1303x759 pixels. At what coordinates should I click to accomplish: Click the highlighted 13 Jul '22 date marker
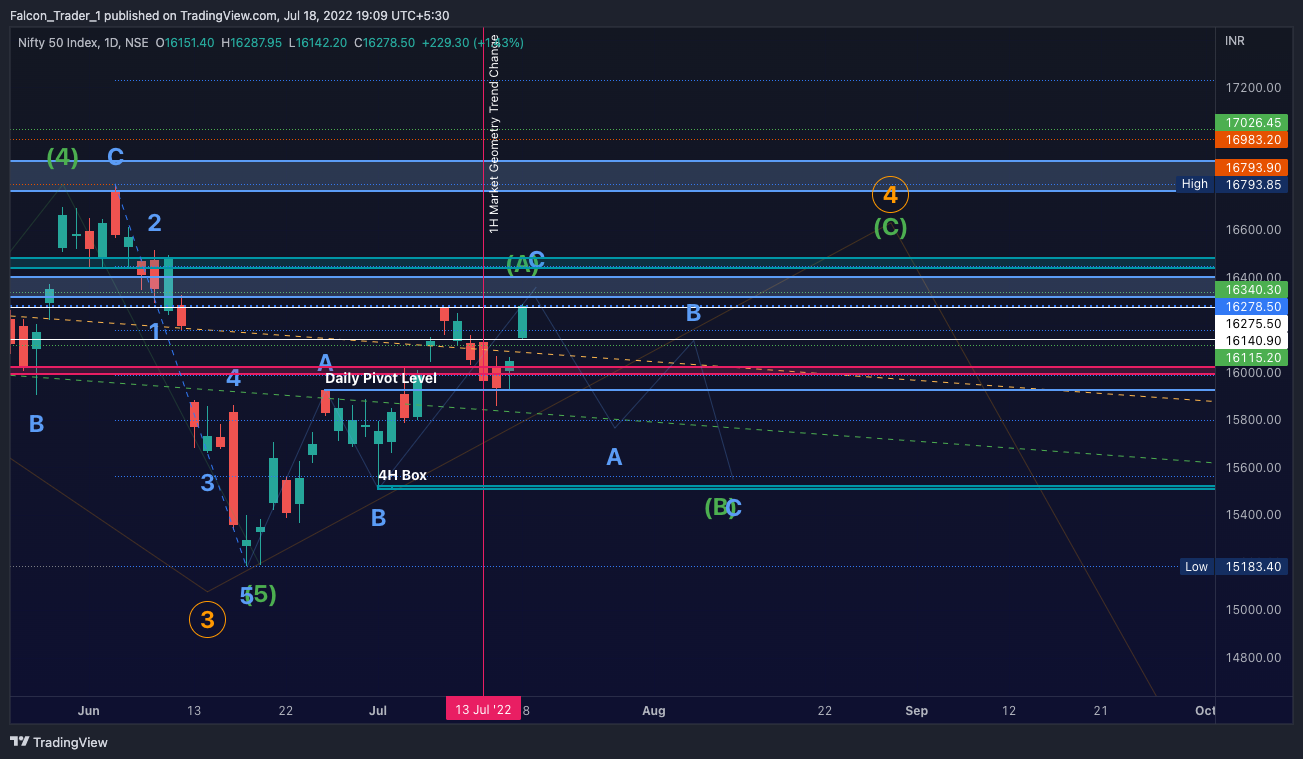click(x=484, y=710)
